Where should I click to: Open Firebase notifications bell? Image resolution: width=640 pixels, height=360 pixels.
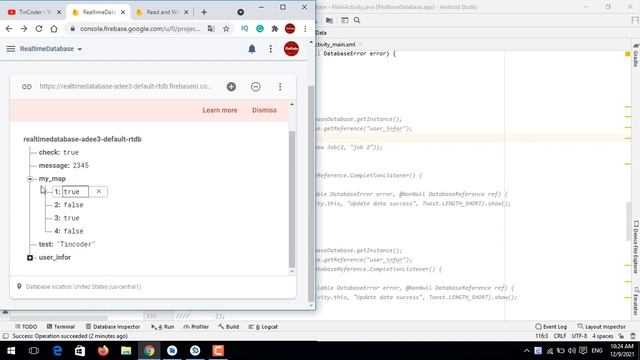pos(252,49)
